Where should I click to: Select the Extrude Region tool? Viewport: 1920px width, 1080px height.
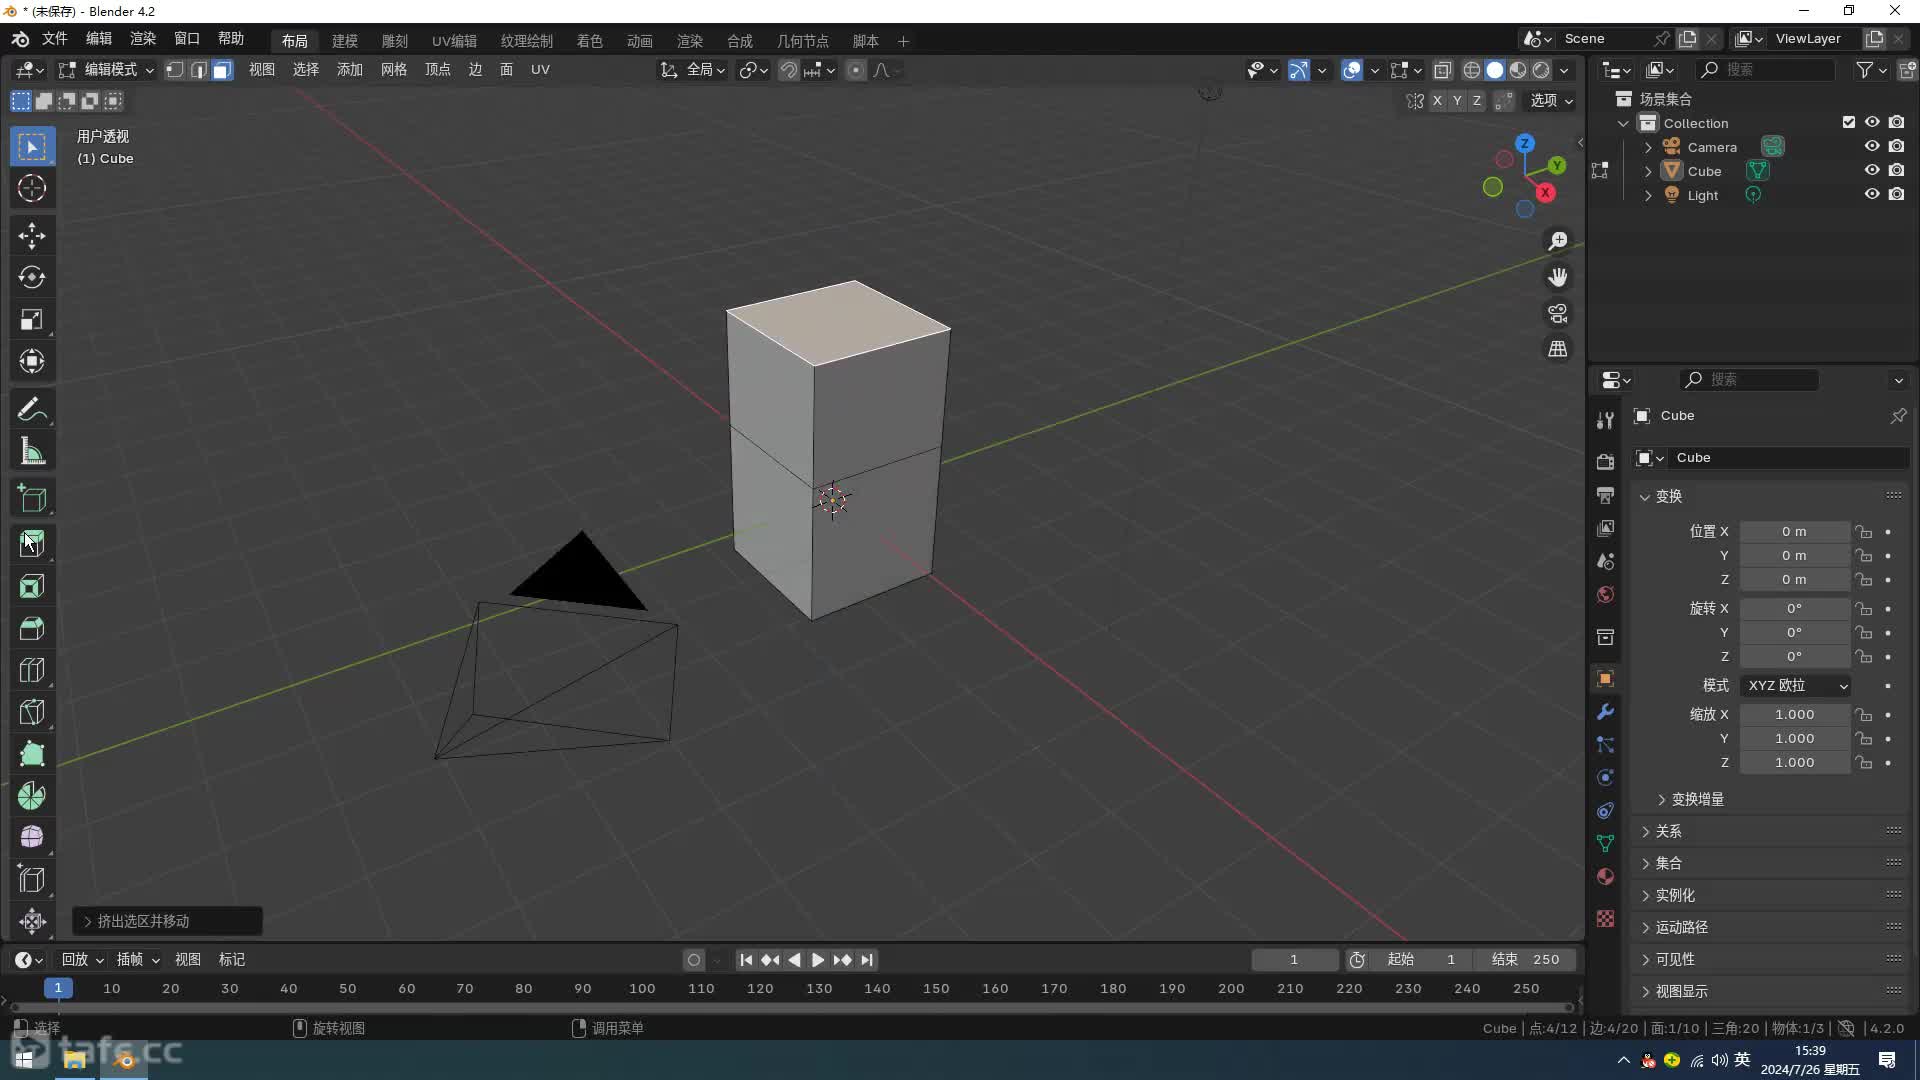point(32,544)
